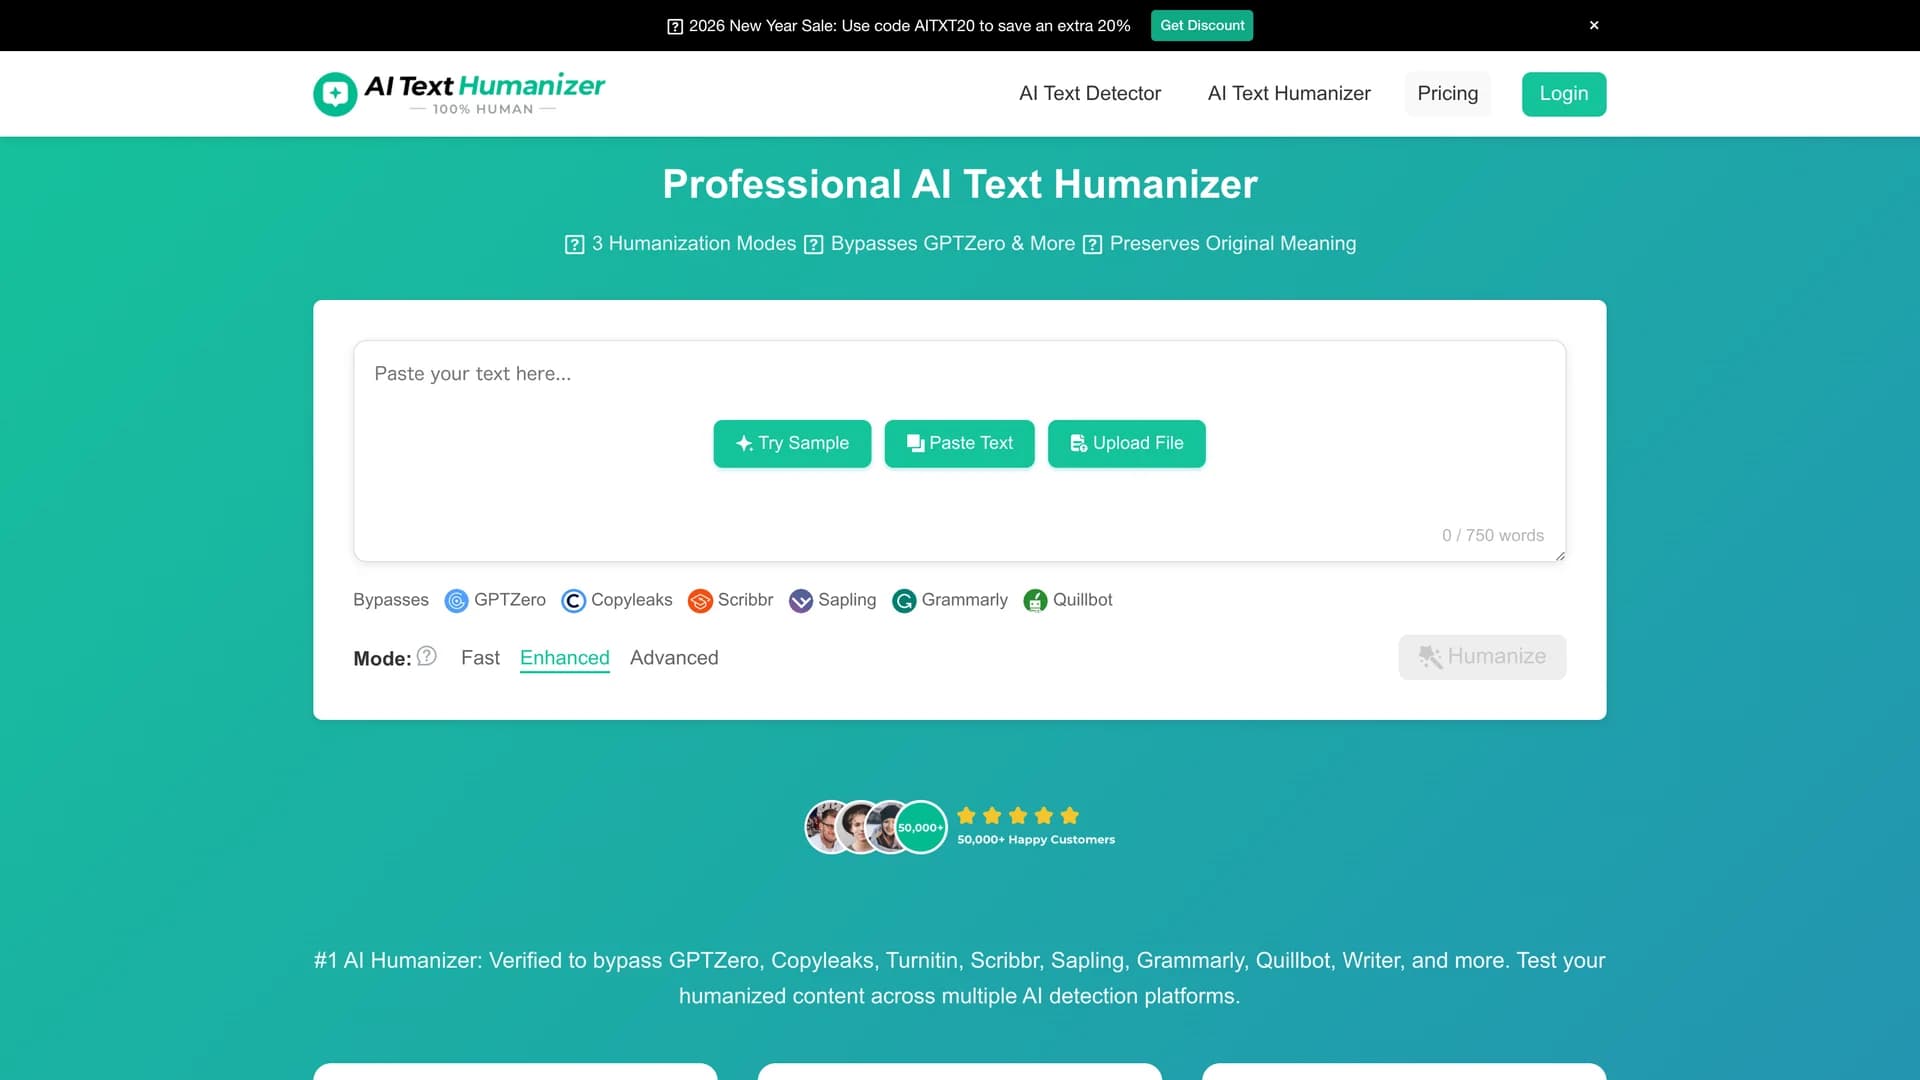Viewport: 1920px width, 1080px height.
Task: Click the Grammarly logo icon
Action: click(x=904, y=600)
